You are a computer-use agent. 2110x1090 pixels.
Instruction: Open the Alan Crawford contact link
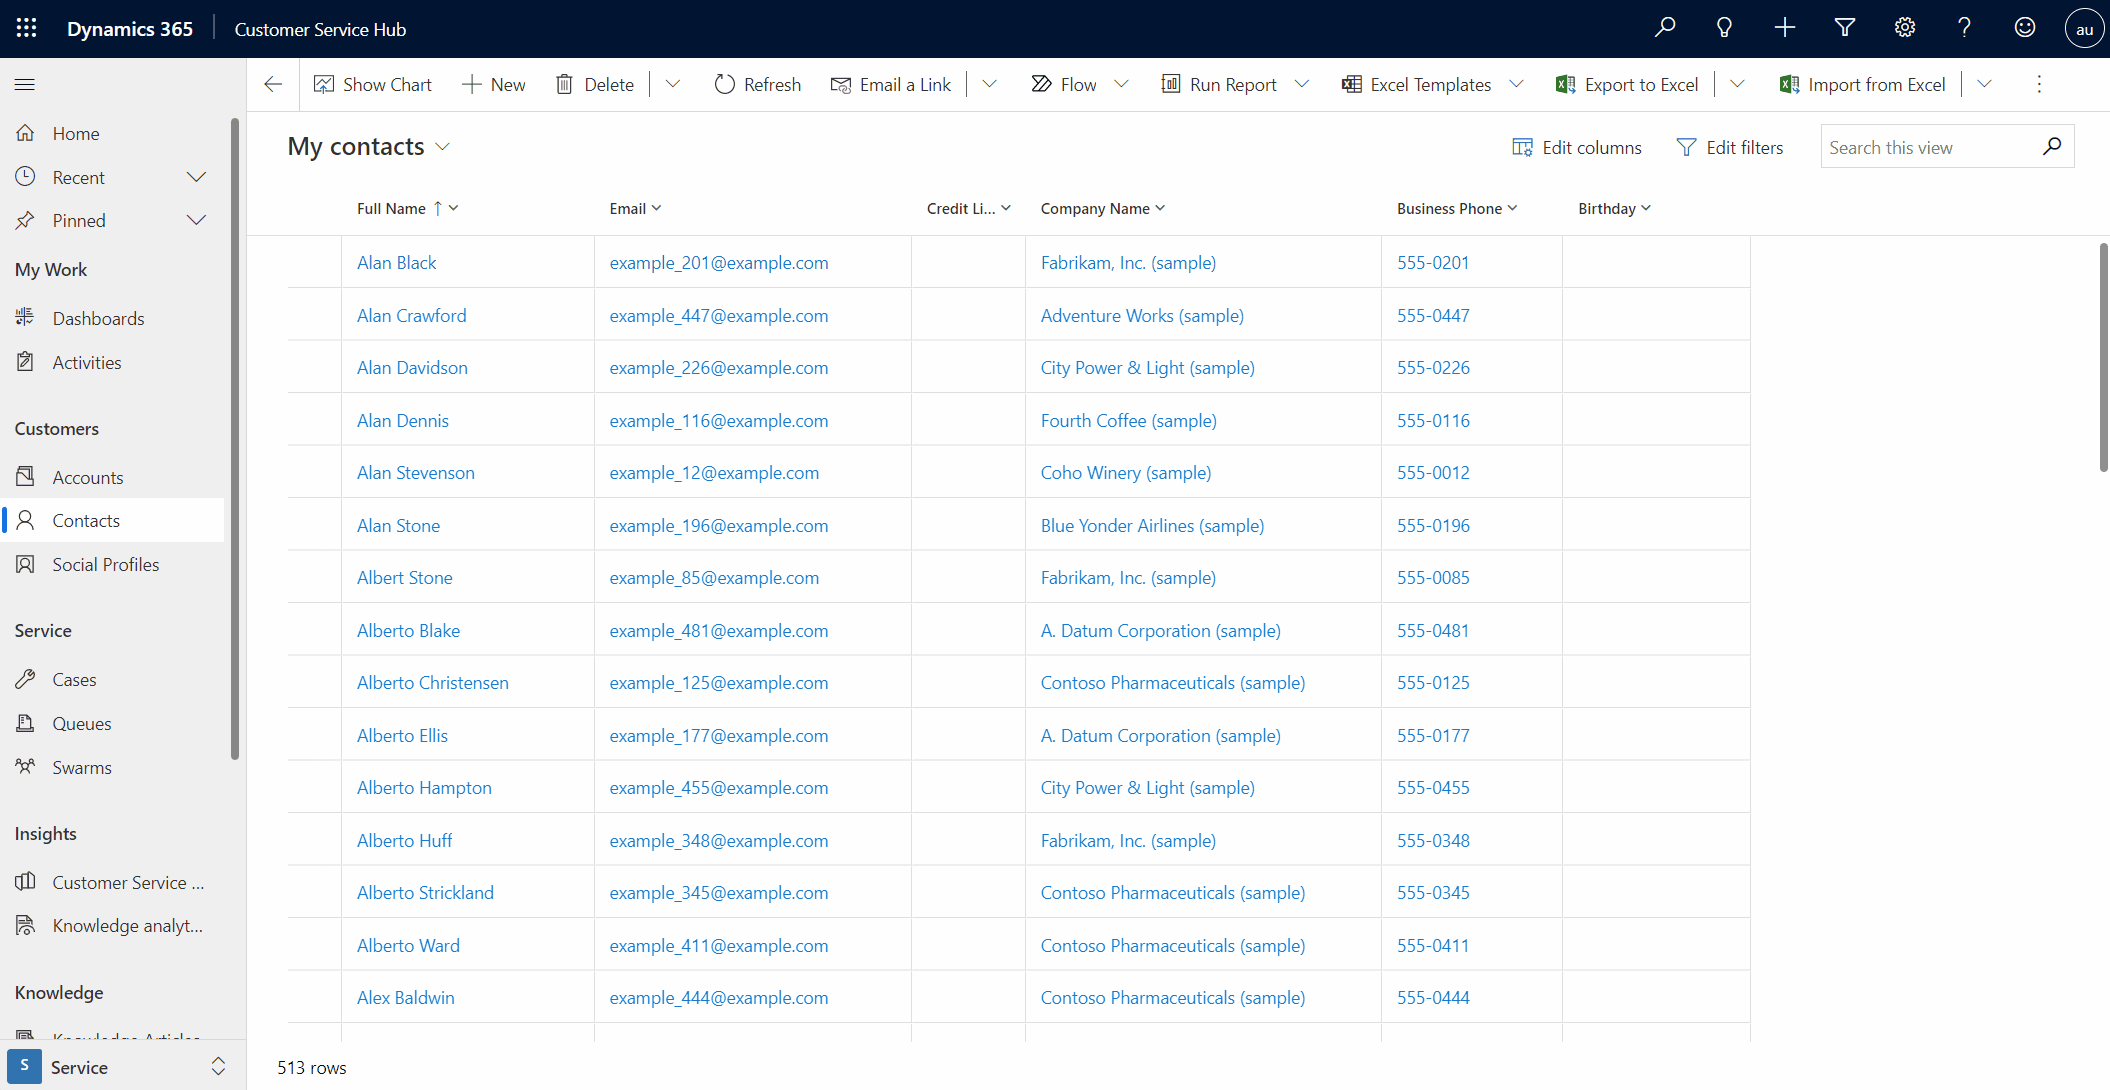[411, 316]
